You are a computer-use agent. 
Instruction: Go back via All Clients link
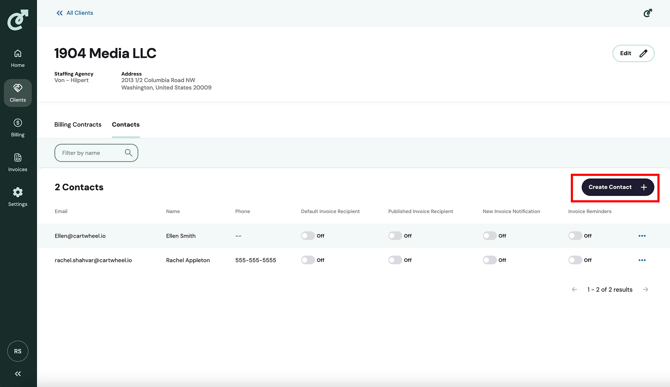coord(75,13)
